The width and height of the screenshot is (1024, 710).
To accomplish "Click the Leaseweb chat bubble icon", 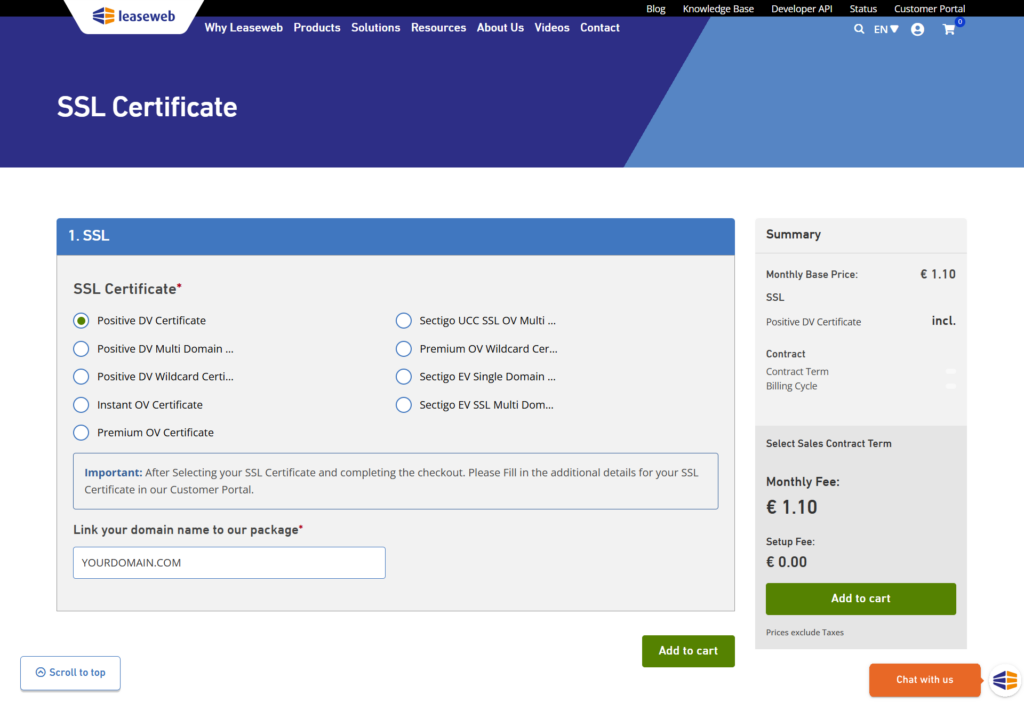I will click(1005, 680).
